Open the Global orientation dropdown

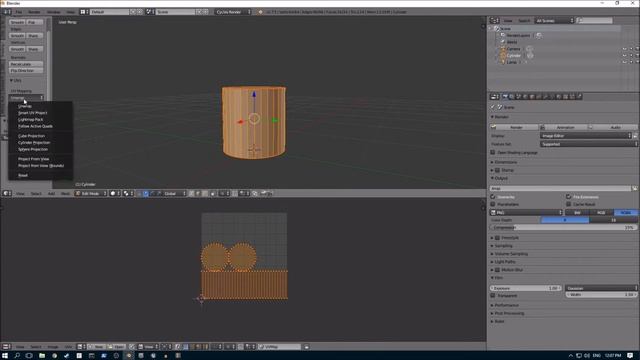tap(175, 193)
